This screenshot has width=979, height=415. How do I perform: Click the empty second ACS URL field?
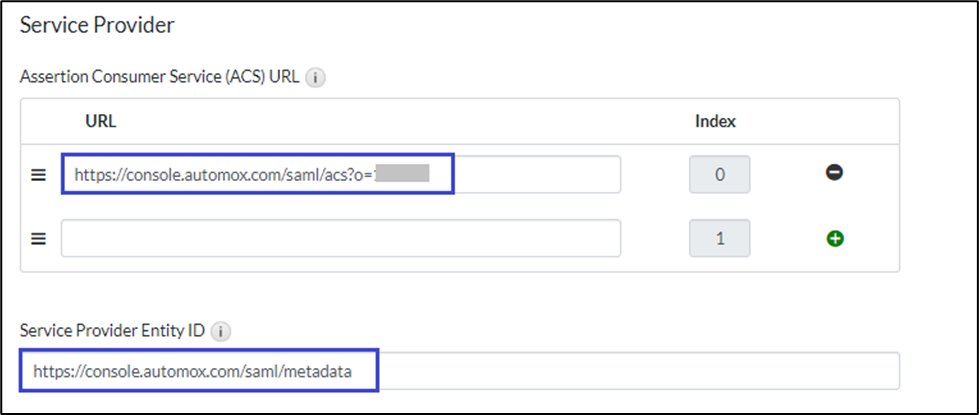click(x=340, y=238)
